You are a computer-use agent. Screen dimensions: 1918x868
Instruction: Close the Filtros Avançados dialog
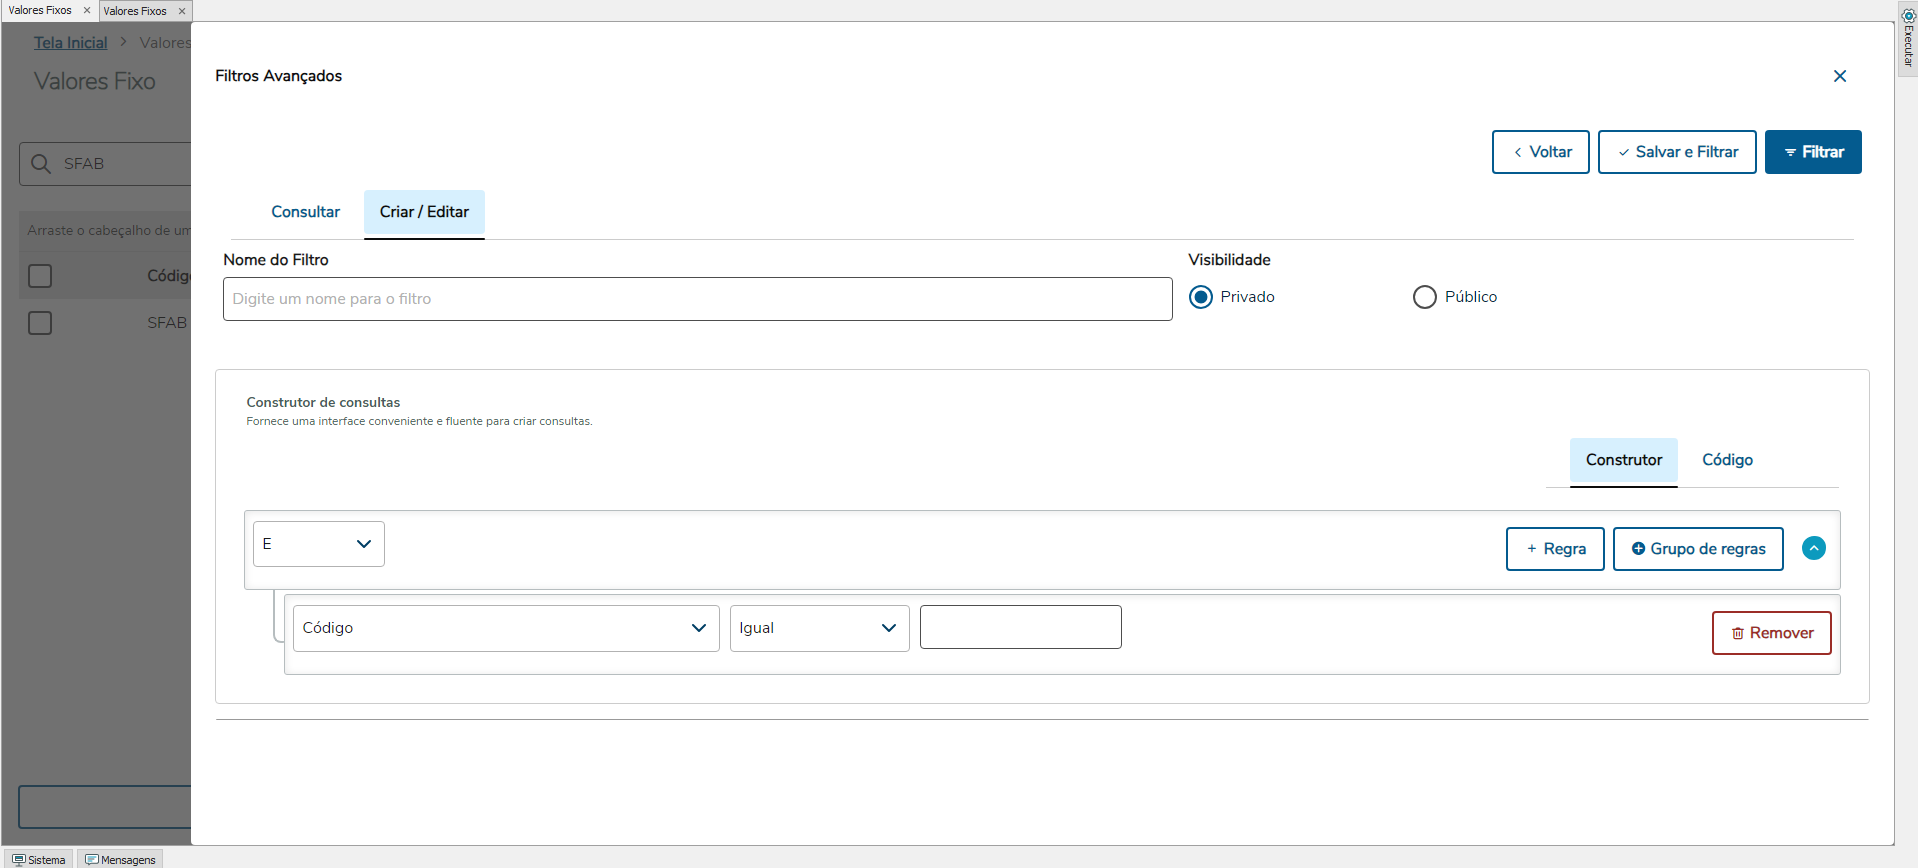click(1839, 76)
